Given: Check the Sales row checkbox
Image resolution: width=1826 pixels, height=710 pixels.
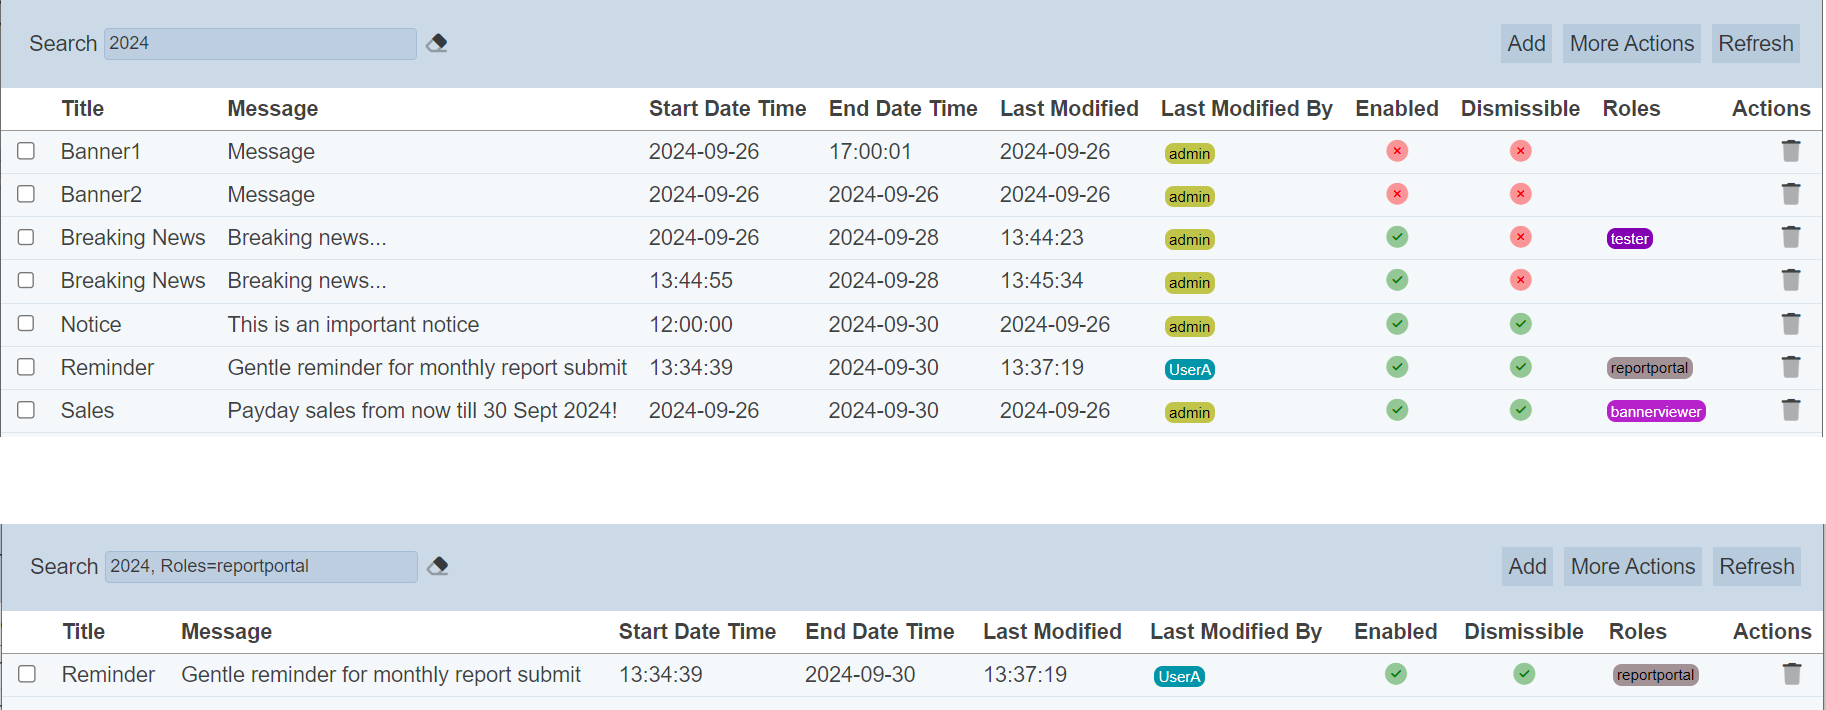Looking at the screenshot, I should (x=26, y=410).
